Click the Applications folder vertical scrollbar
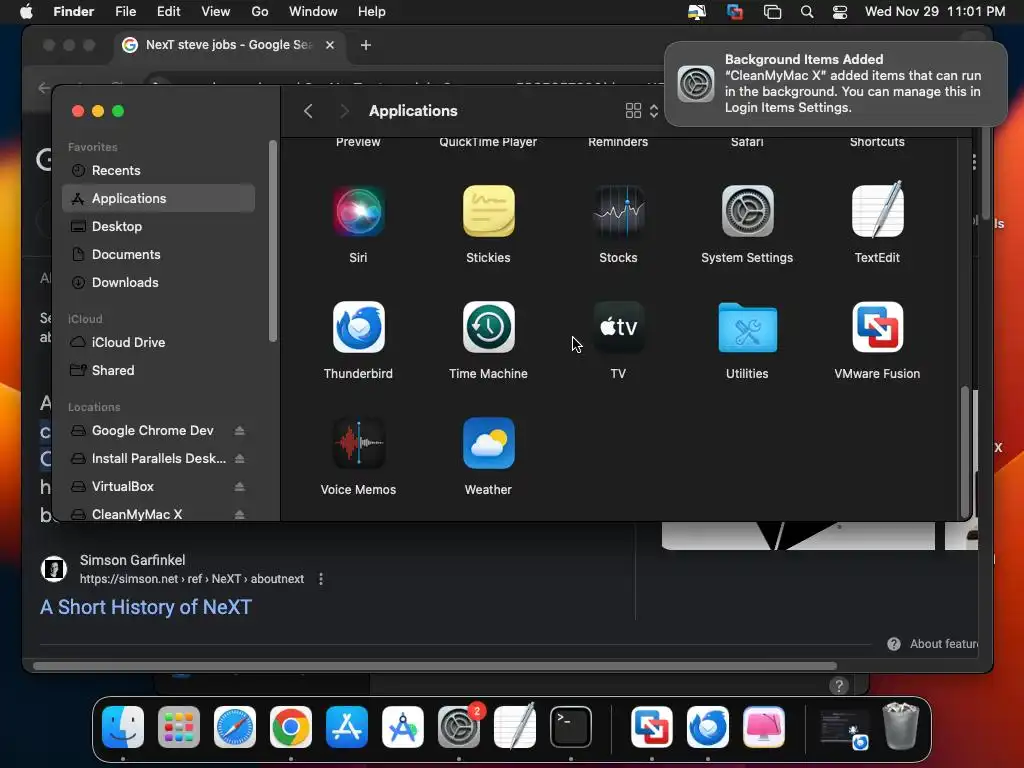The height and width of the screenshot is (768, 1024). click(965, 451)
